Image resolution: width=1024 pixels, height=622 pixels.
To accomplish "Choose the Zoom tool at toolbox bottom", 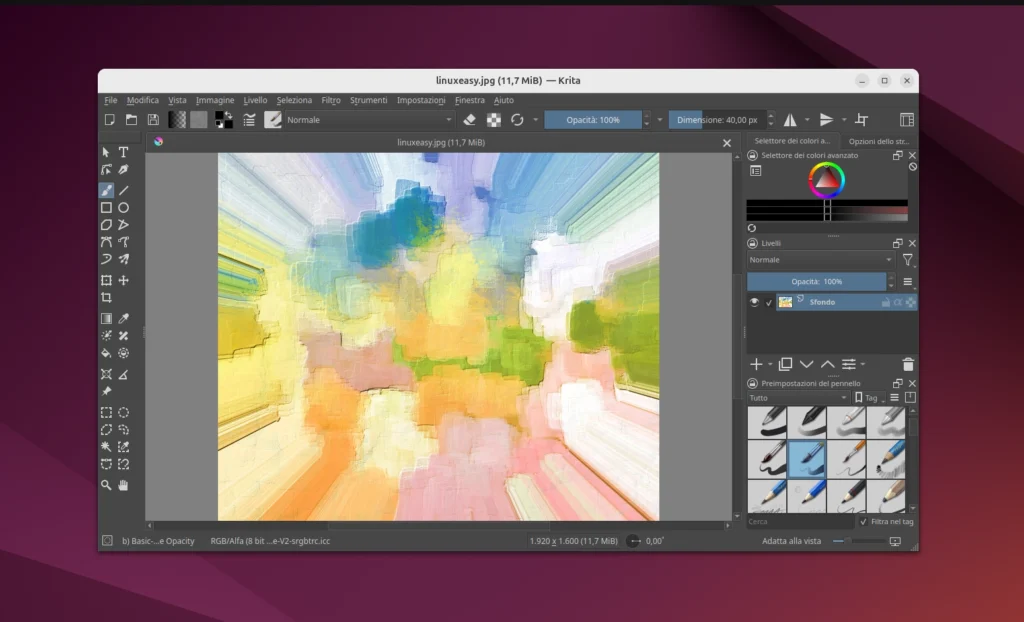I will click(x=106, y=485).
